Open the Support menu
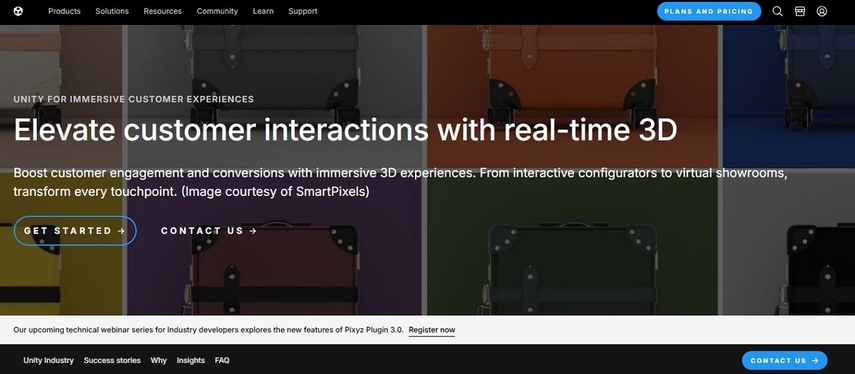 click(x=303, y=11)
